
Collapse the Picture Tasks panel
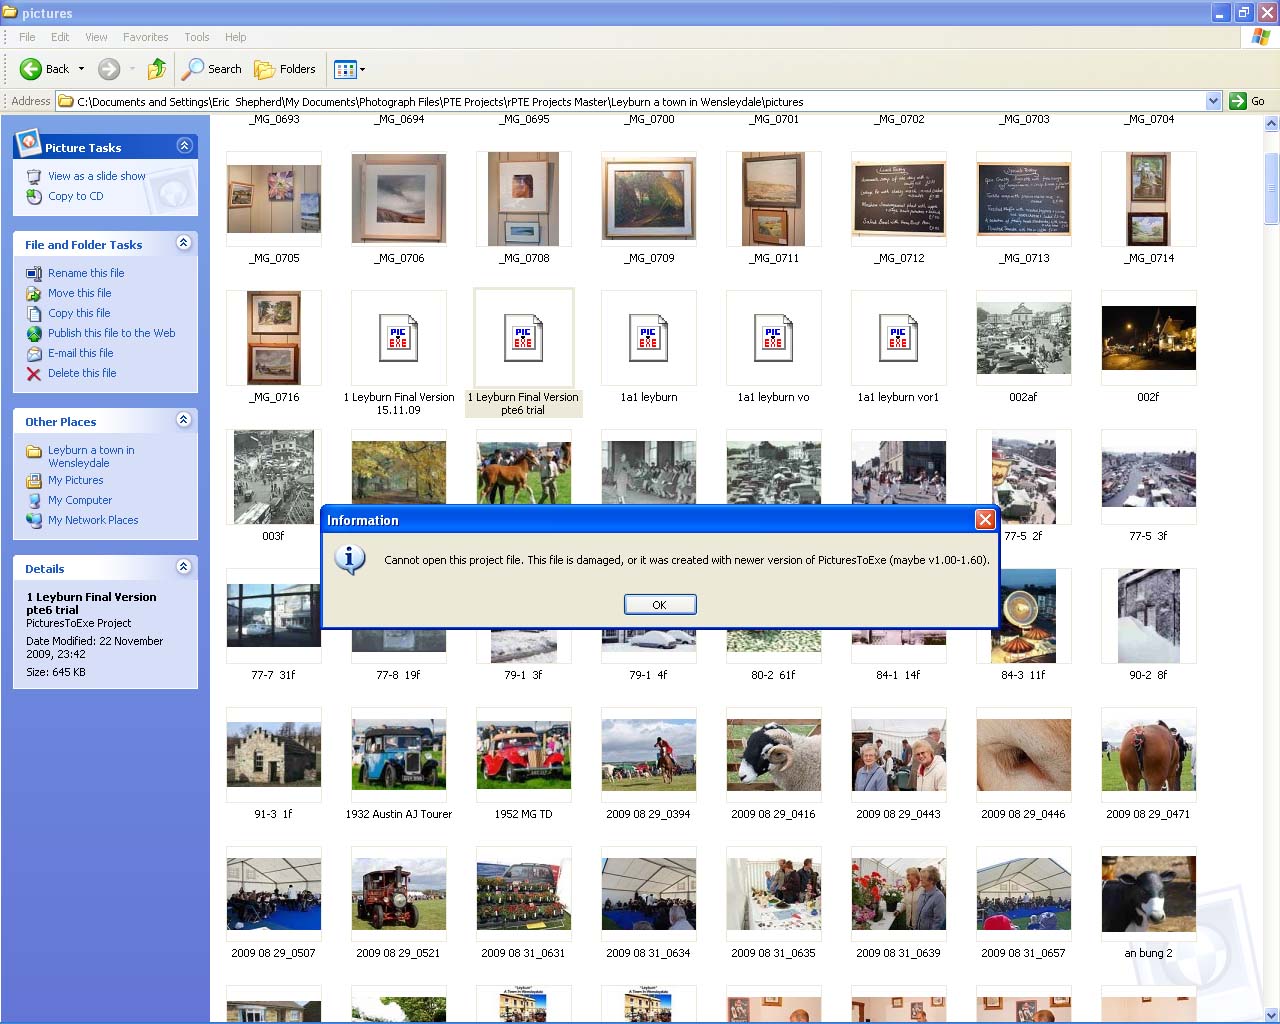click(x=184, y=146)
